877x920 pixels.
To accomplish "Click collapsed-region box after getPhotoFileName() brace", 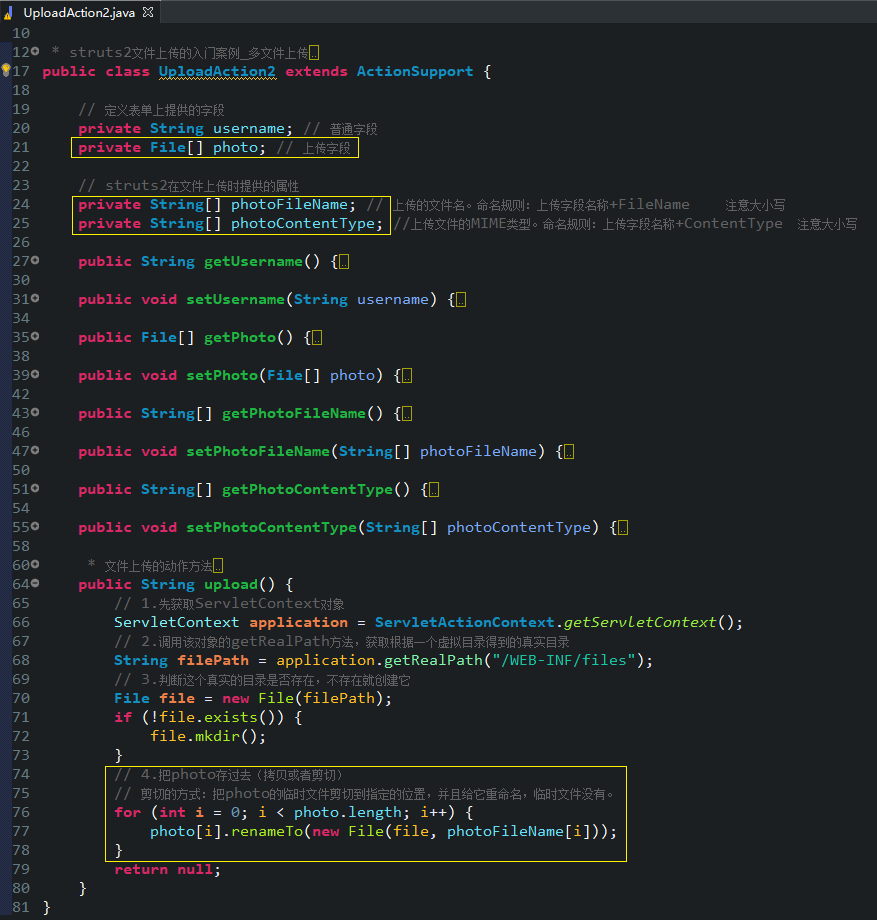I will pyautogui.click(x=407, y=414).
